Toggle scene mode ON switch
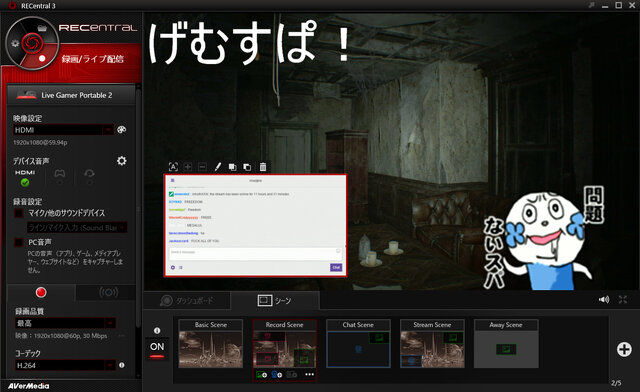The height and width of the screenshot is (392, 640). click(157, 349)
